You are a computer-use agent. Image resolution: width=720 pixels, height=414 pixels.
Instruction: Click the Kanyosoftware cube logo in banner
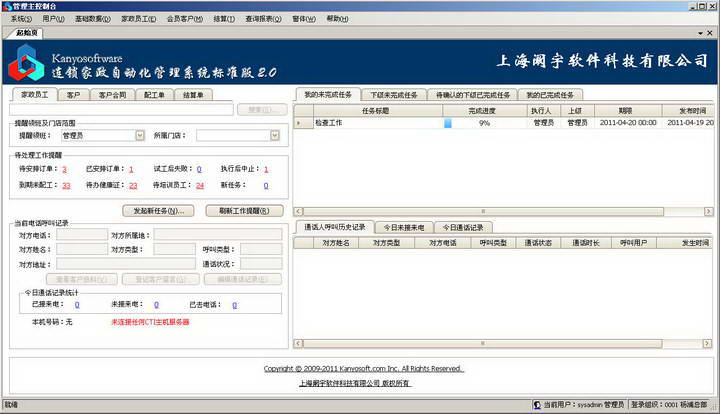tap(26, 63)
